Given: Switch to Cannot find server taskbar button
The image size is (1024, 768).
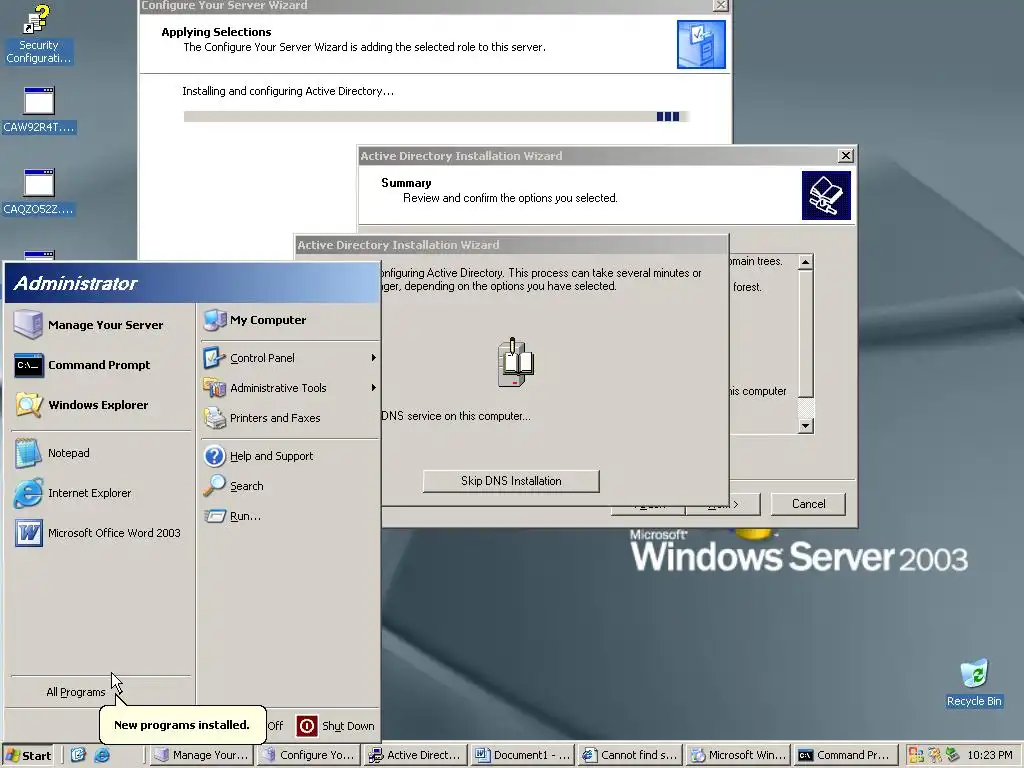Looking at the screenshot, I should pyautogui.click(x=630, y=755).
